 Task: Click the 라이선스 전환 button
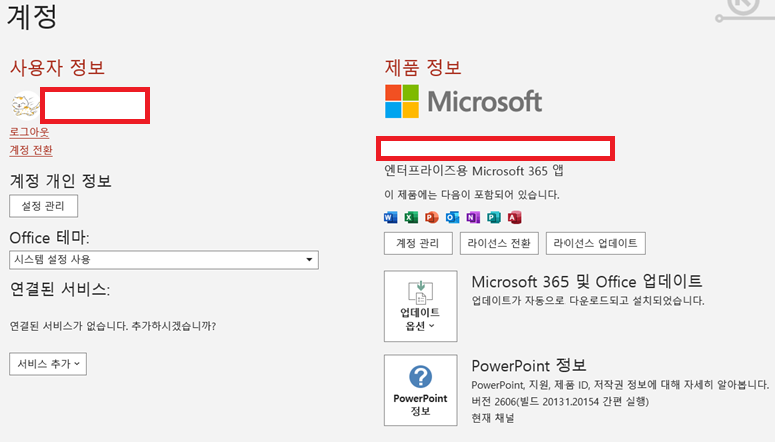click(x=499, y=243)
